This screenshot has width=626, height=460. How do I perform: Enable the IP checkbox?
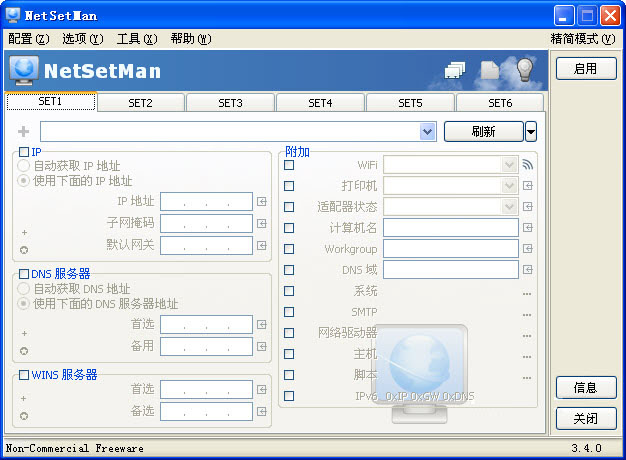point(24,152)
